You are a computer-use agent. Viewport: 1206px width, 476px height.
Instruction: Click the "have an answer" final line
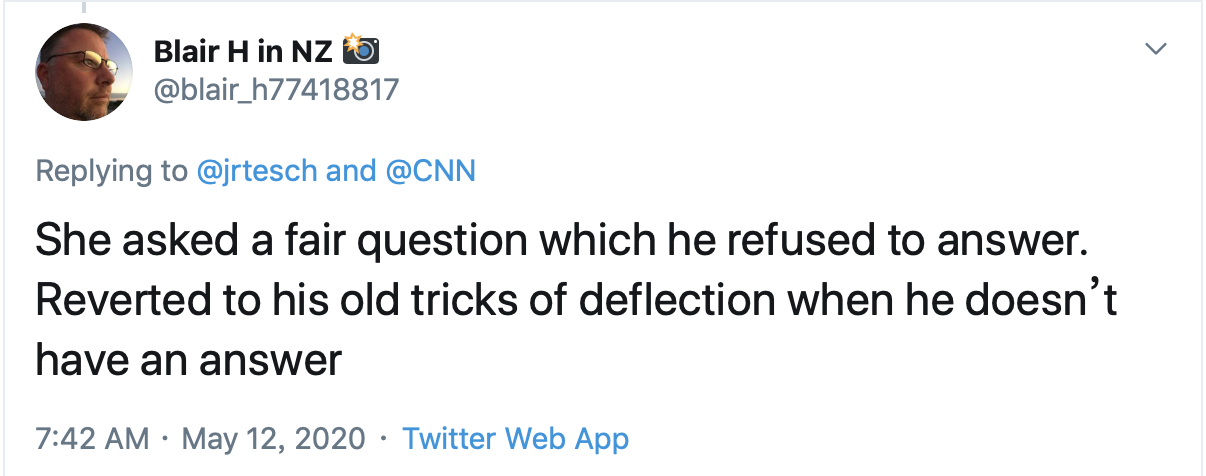[x=189, y=359]
